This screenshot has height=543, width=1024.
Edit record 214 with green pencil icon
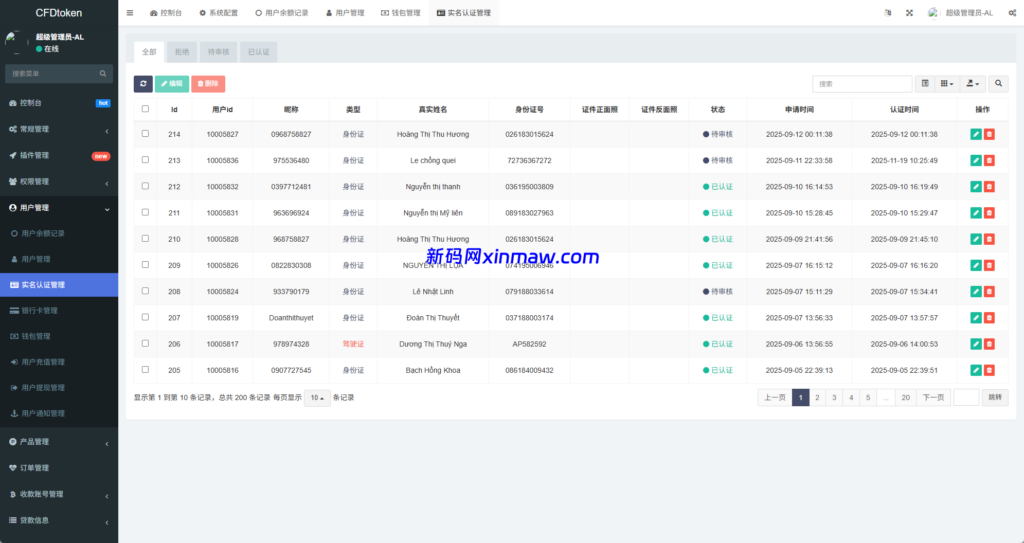pos(976,134)
